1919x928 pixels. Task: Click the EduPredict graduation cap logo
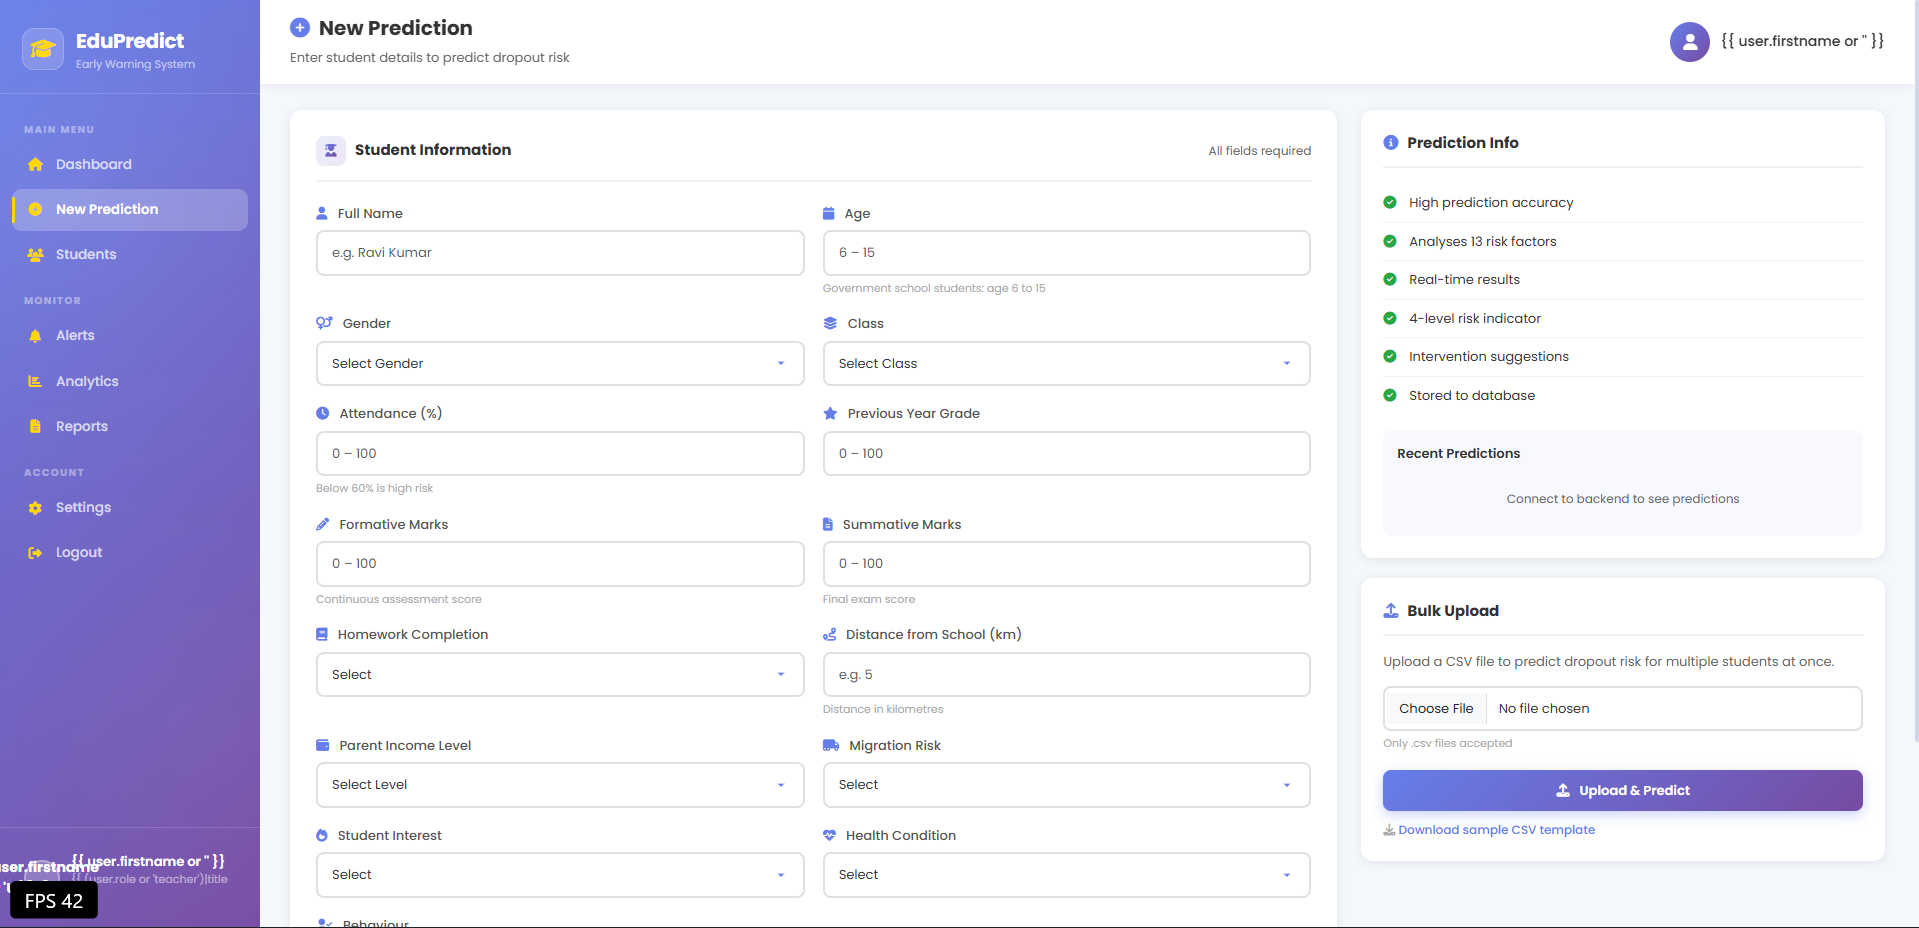[43, 49]
